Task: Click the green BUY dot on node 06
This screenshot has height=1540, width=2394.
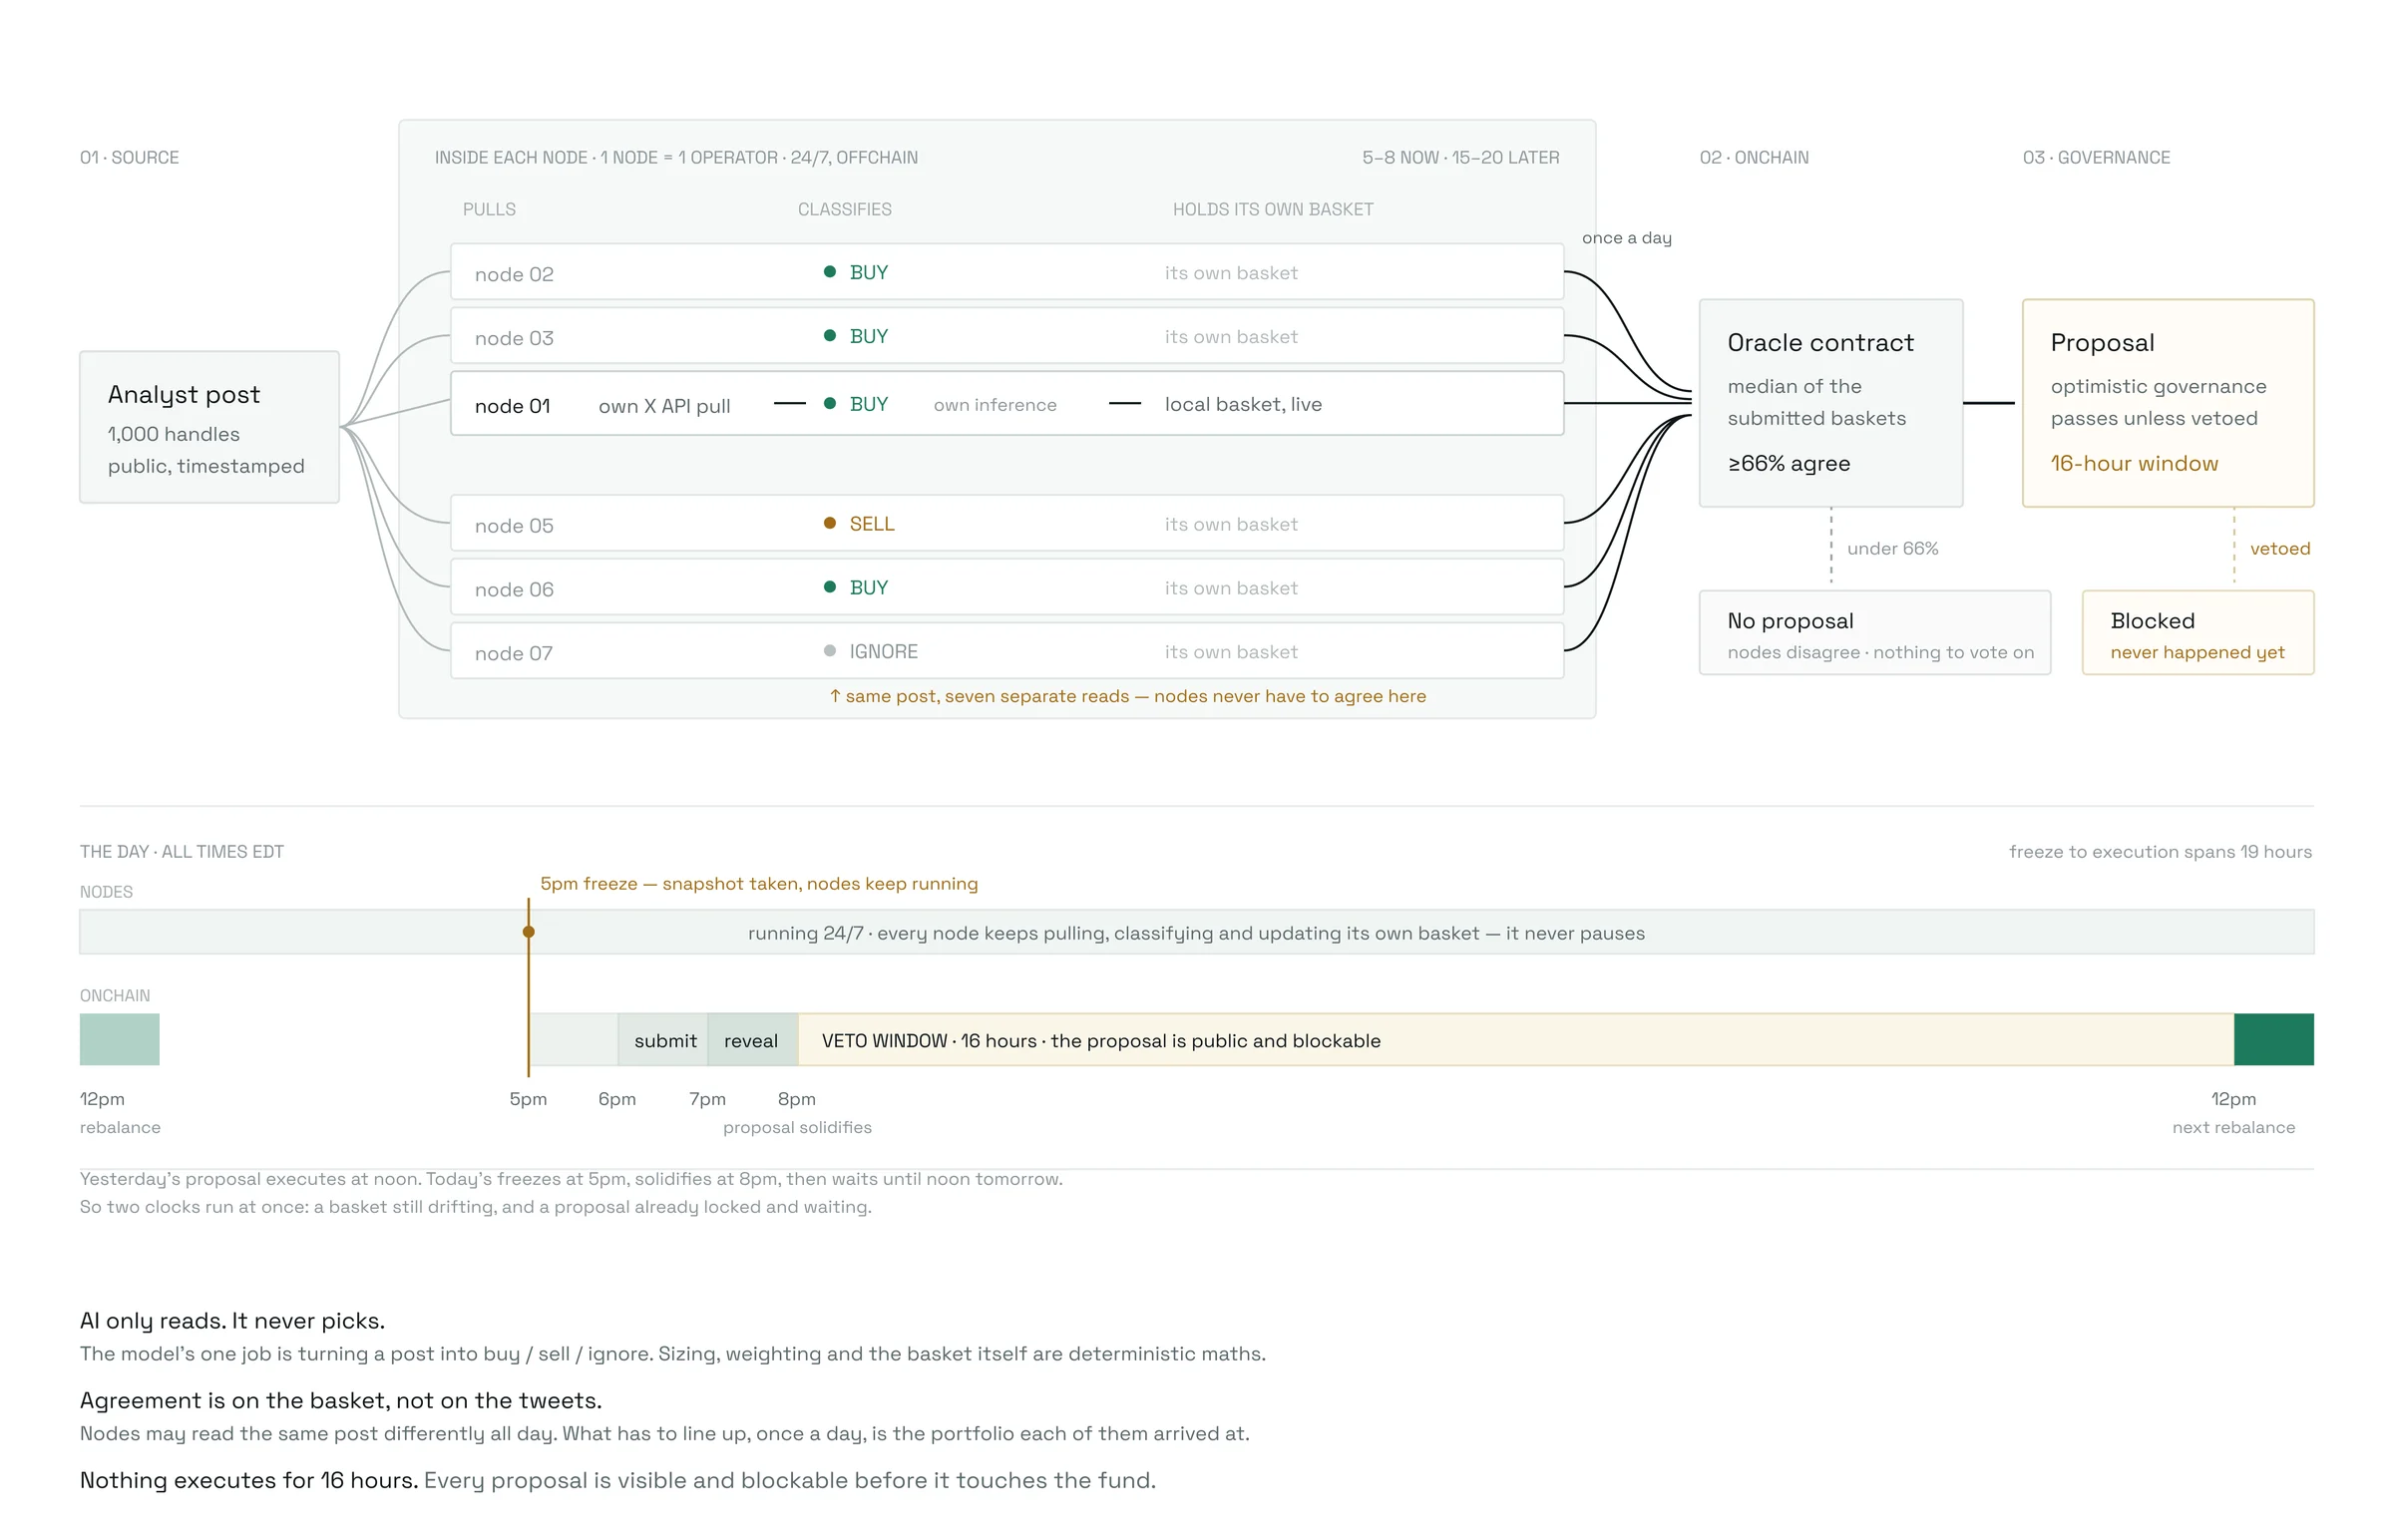Action: tap(829, 587)
